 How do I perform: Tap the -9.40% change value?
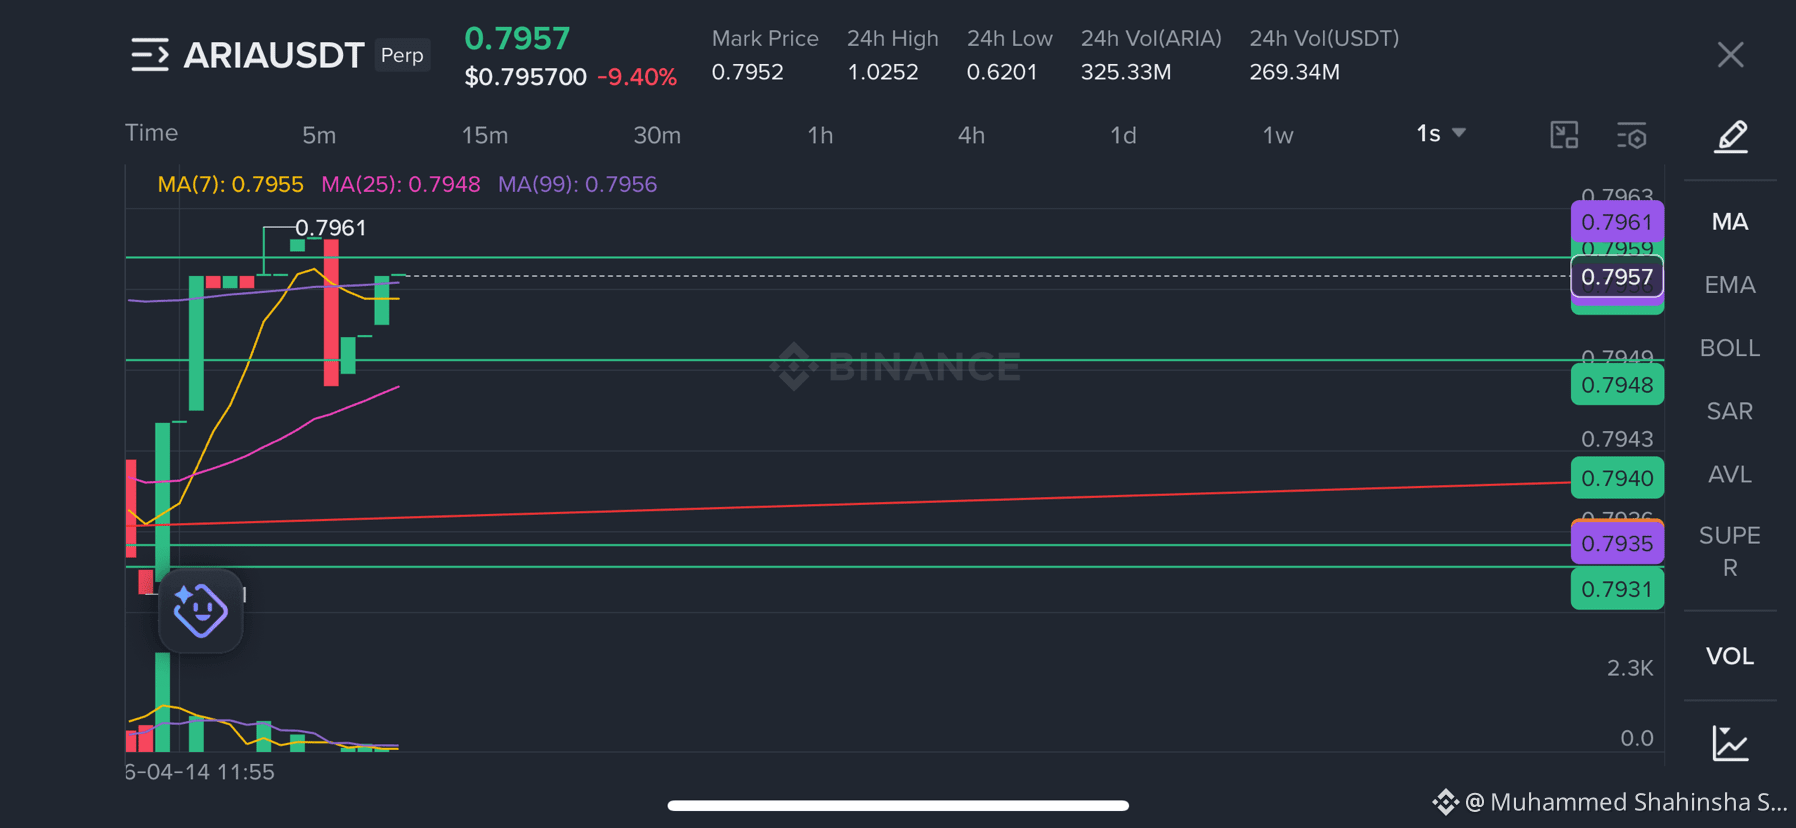point(637,77)
